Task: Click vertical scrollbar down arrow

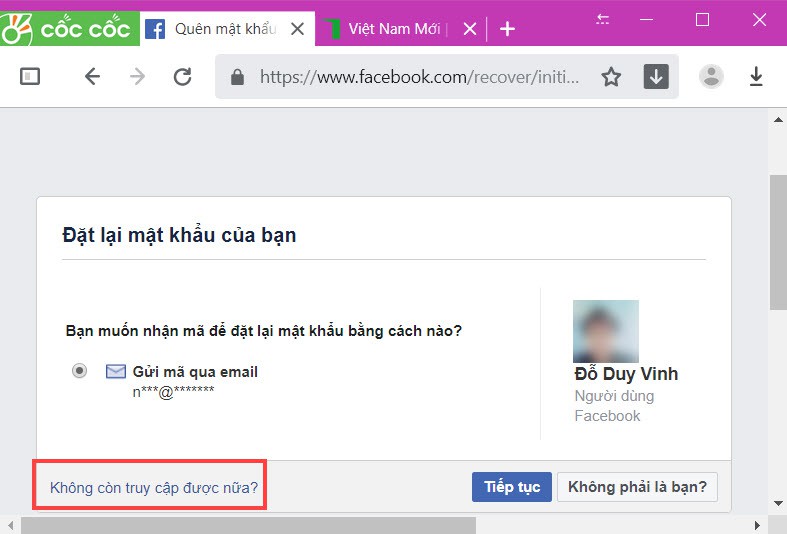Action: coord(778,503)
